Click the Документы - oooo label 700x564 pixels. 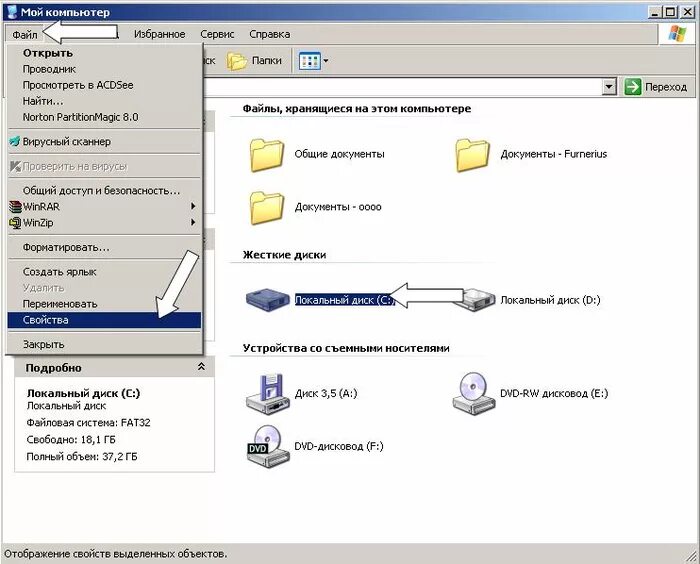[338, 207]
